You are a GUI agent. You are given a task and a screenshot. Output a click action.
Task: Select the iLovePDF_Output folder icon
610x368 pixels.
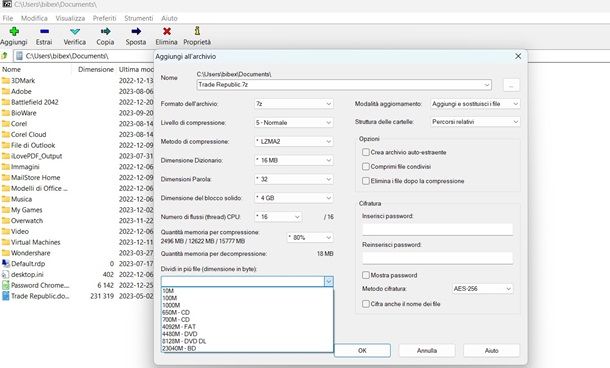click(5, 156)
